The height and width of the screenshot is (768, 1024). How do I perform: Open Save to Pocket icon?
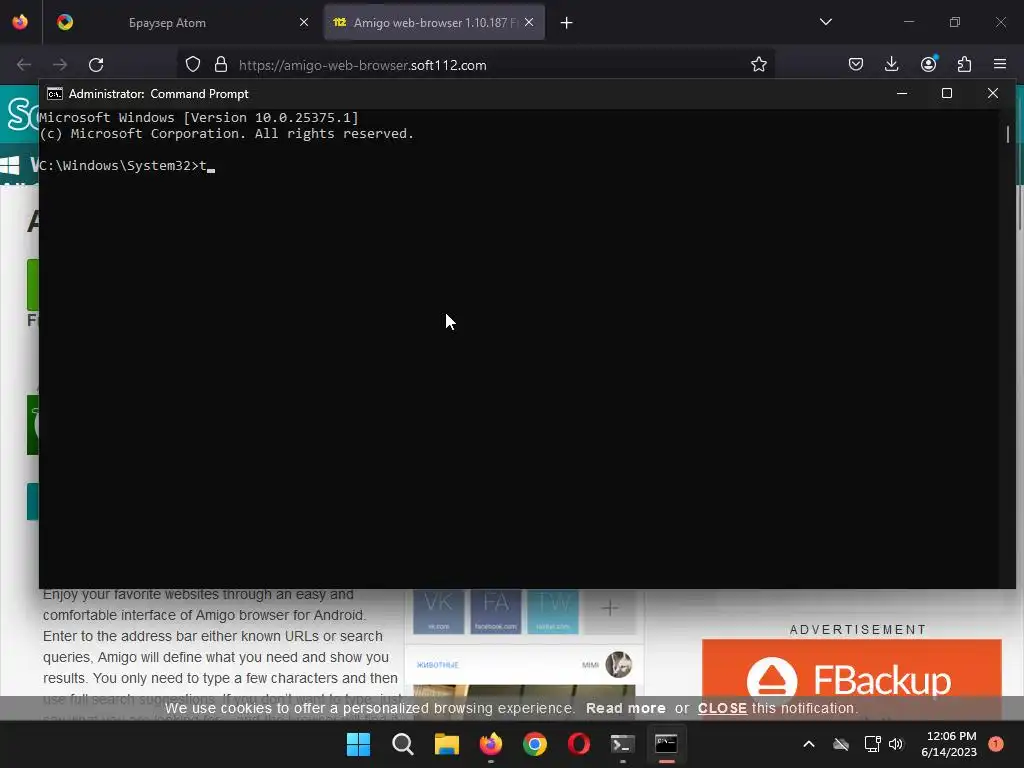(x=856, y=65)
